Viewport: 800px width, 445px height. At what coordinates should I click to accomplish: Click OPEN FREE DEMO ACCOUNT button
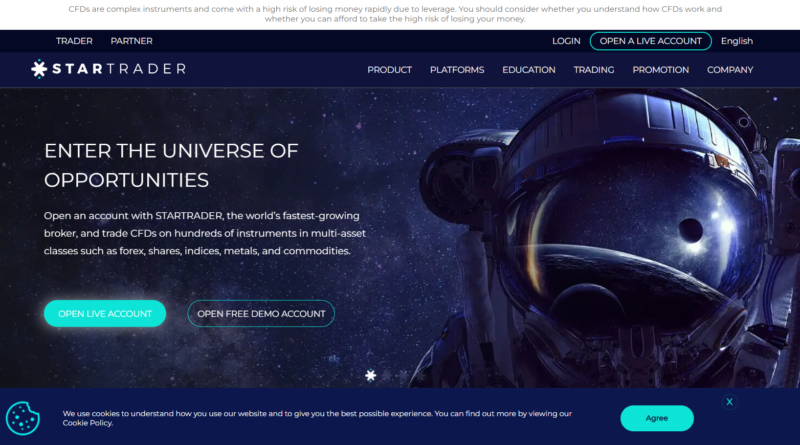[261, 313]
